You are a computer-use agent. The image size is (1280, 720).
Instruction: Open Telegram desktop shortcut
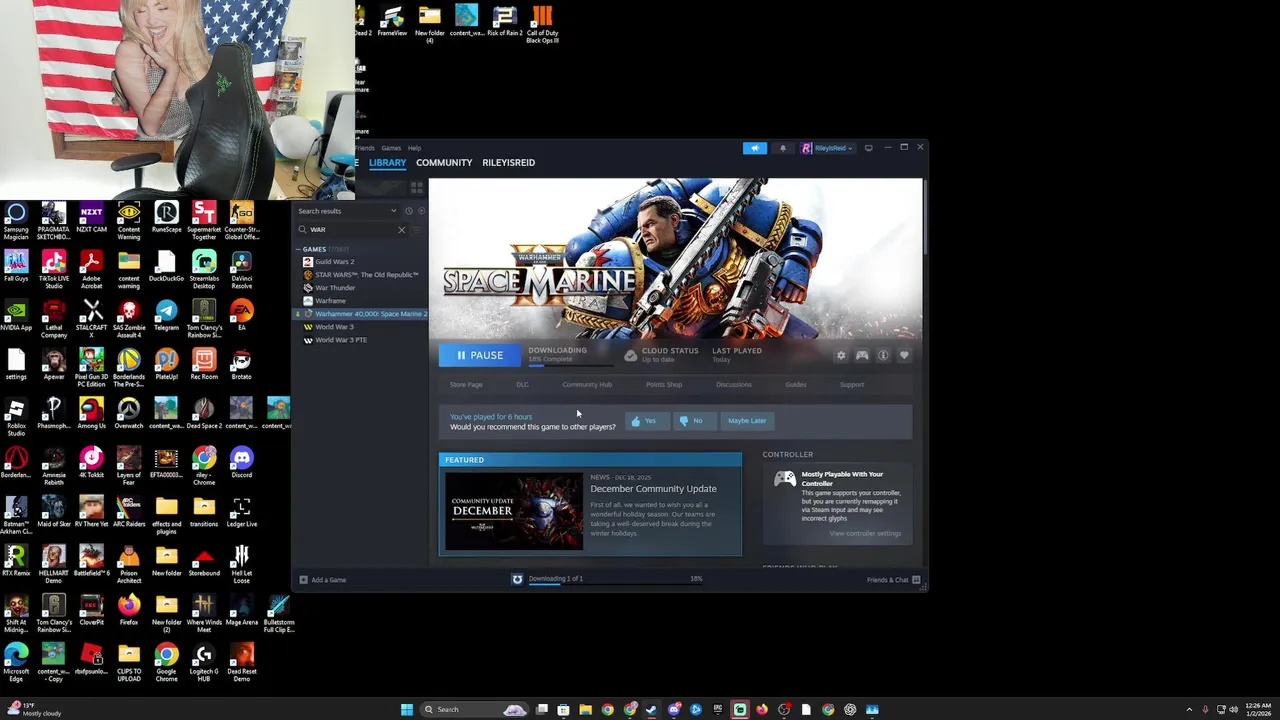click(166, 315)
